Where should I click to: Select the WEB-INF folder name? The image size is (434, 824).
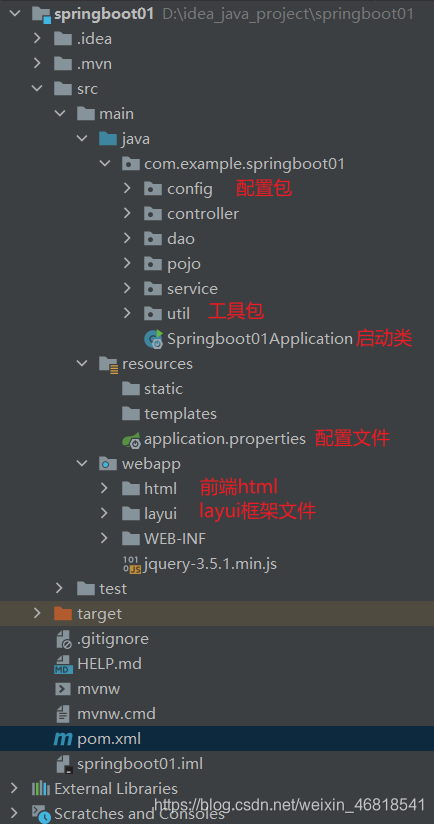[x=175, y=539]
